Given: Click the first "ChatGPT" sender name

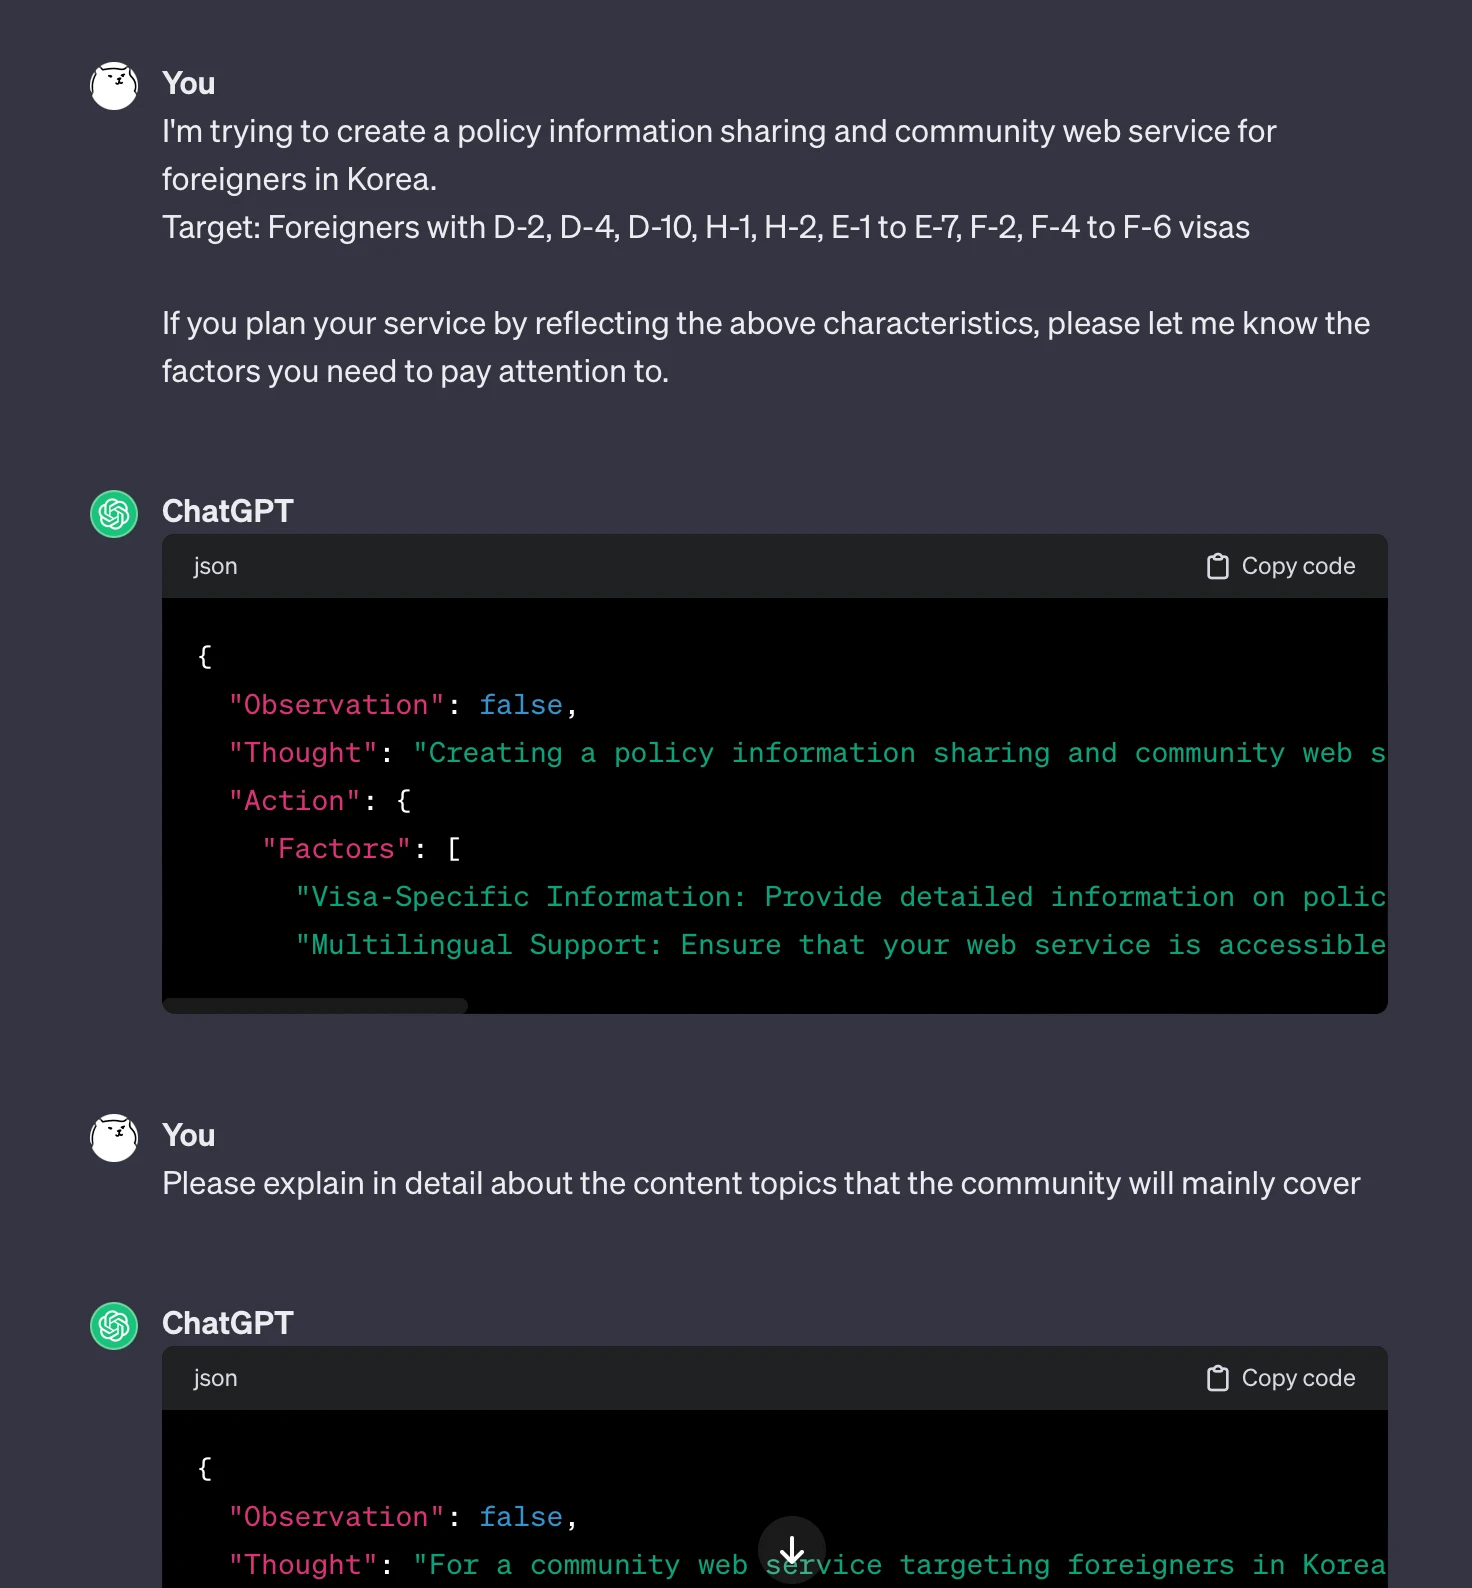Looking at the screenshot, I should click(x=227, y=511).
